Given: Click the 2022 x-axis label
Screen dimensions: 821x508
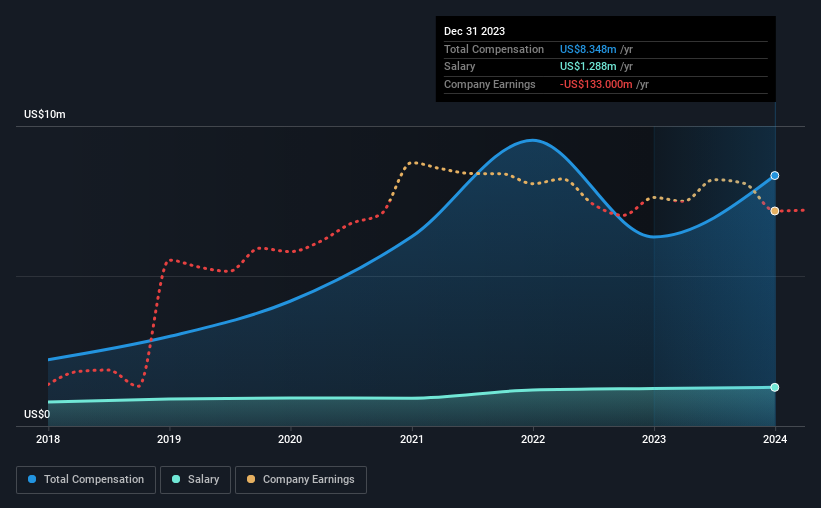Looking at the screenshot, I should pos(533,439).
